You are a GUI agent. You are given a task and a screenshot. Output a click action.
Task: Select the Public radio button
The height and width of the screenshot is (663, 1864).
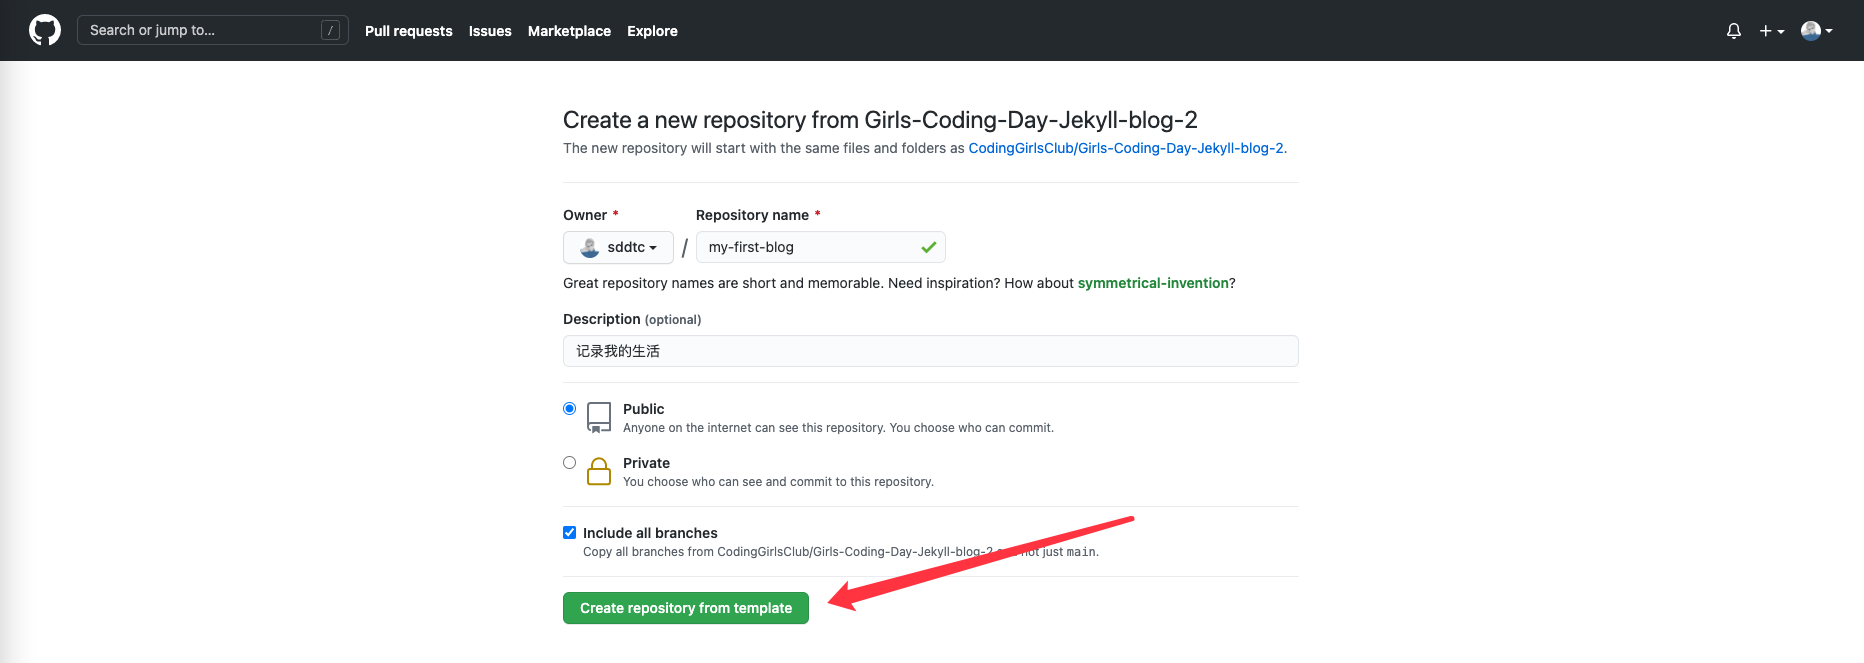(569, 408)
